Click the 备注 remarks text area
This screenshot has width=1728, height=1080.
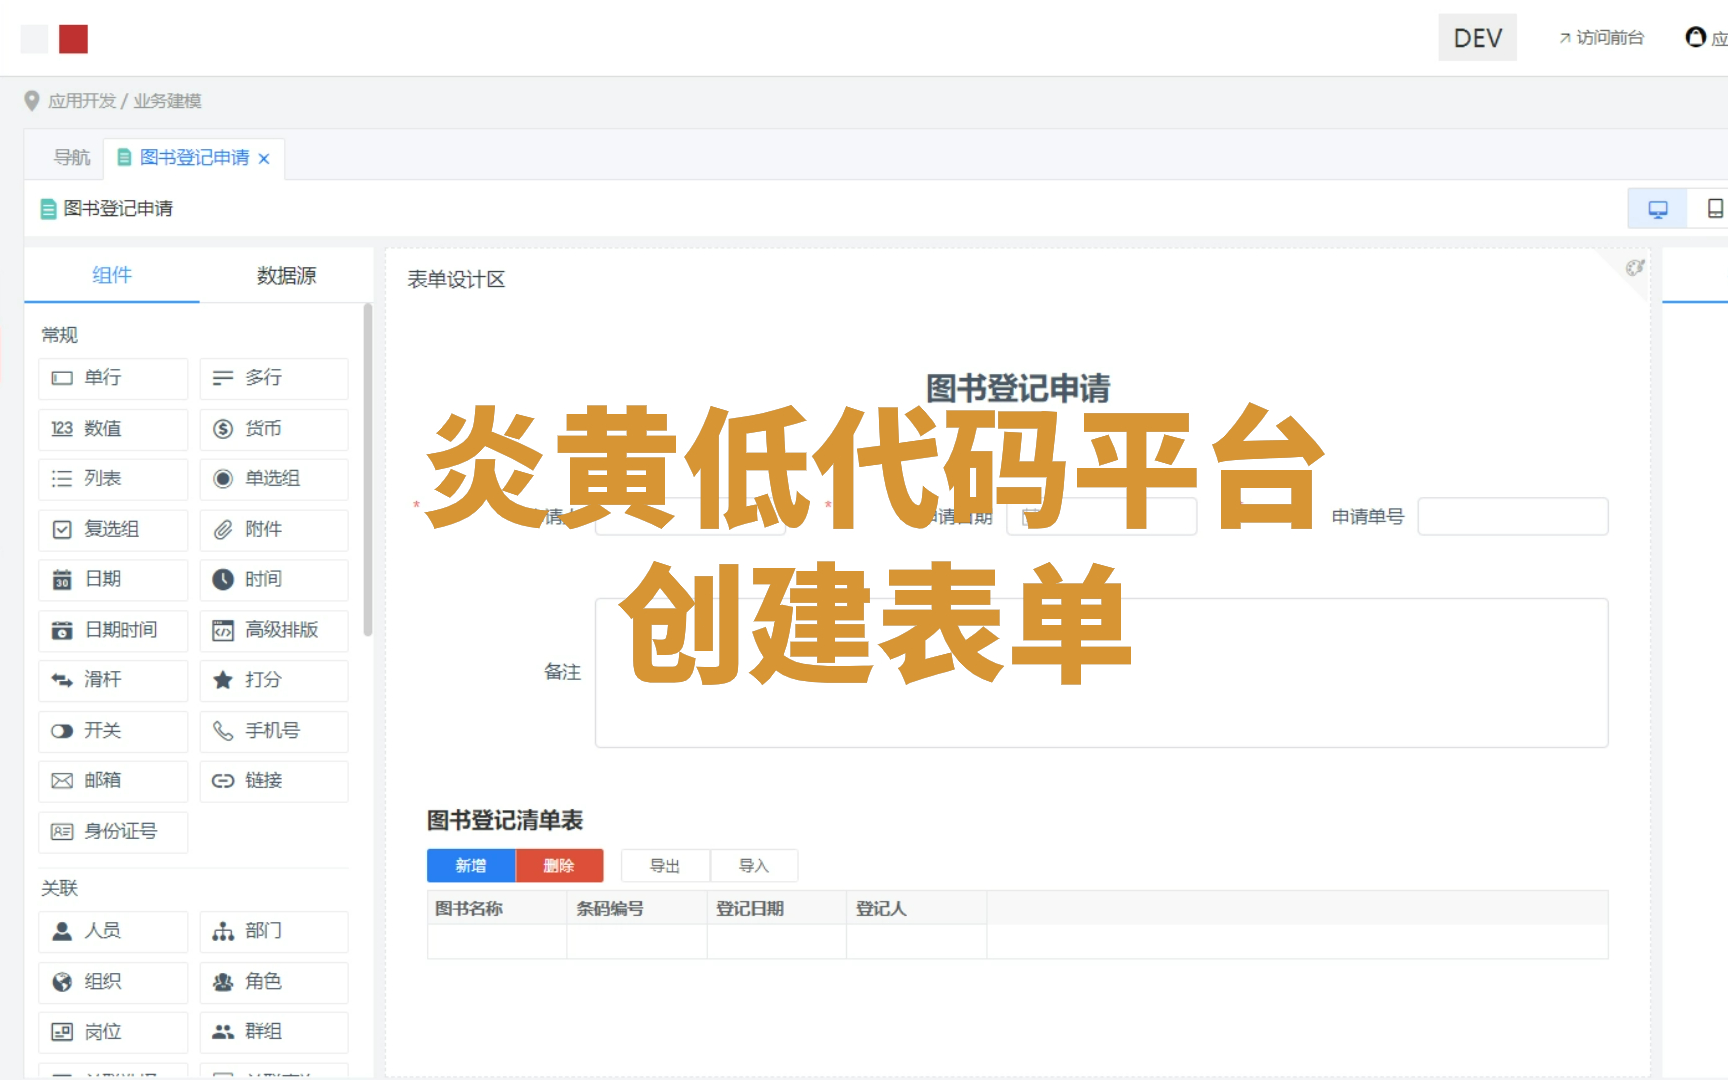1102,673
